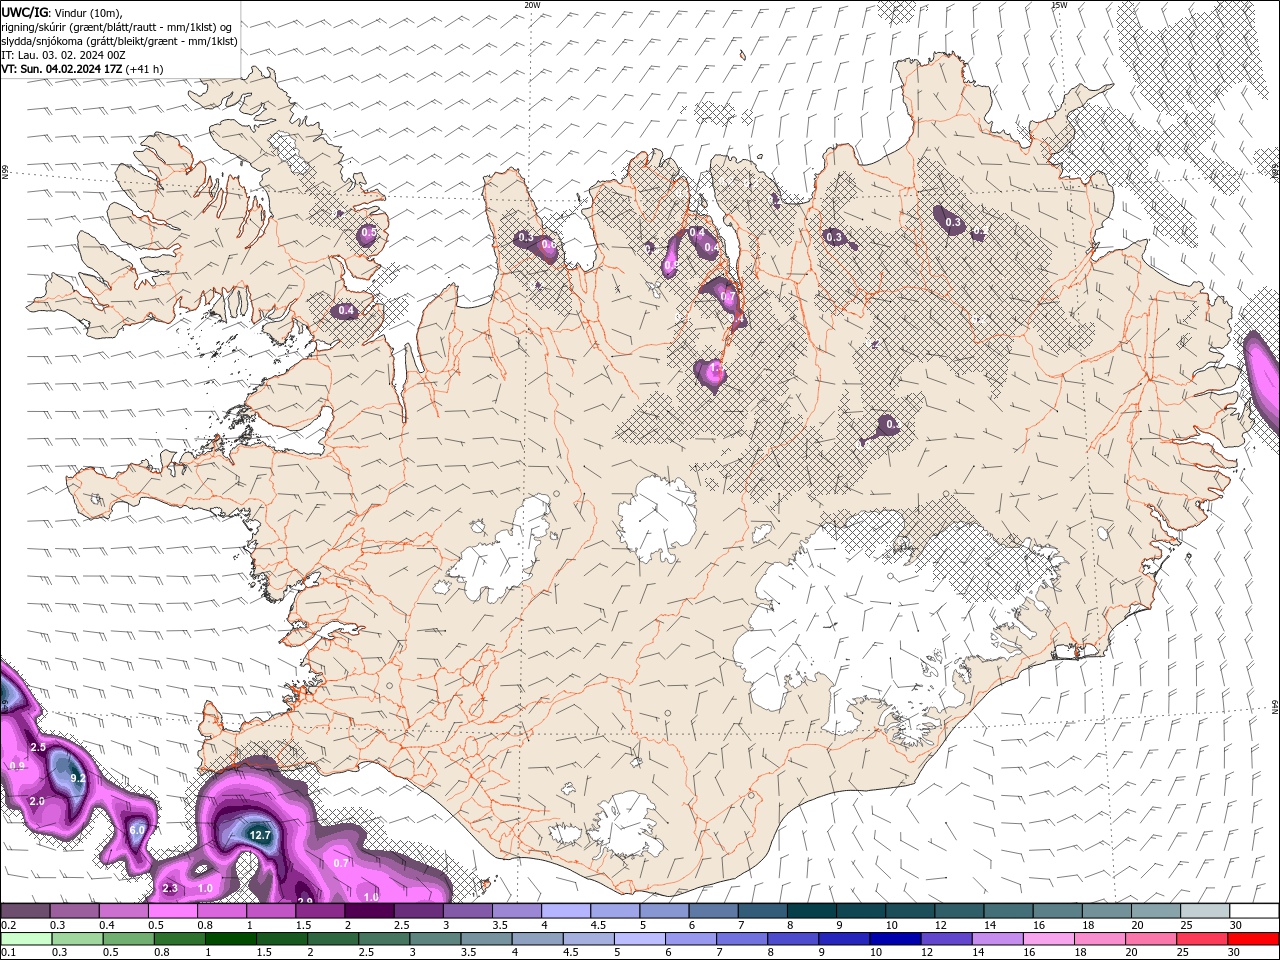Pick the pale lavender 4 swatch in purple legend
This screenshot has height=960, width=1280.
(564, 911)
